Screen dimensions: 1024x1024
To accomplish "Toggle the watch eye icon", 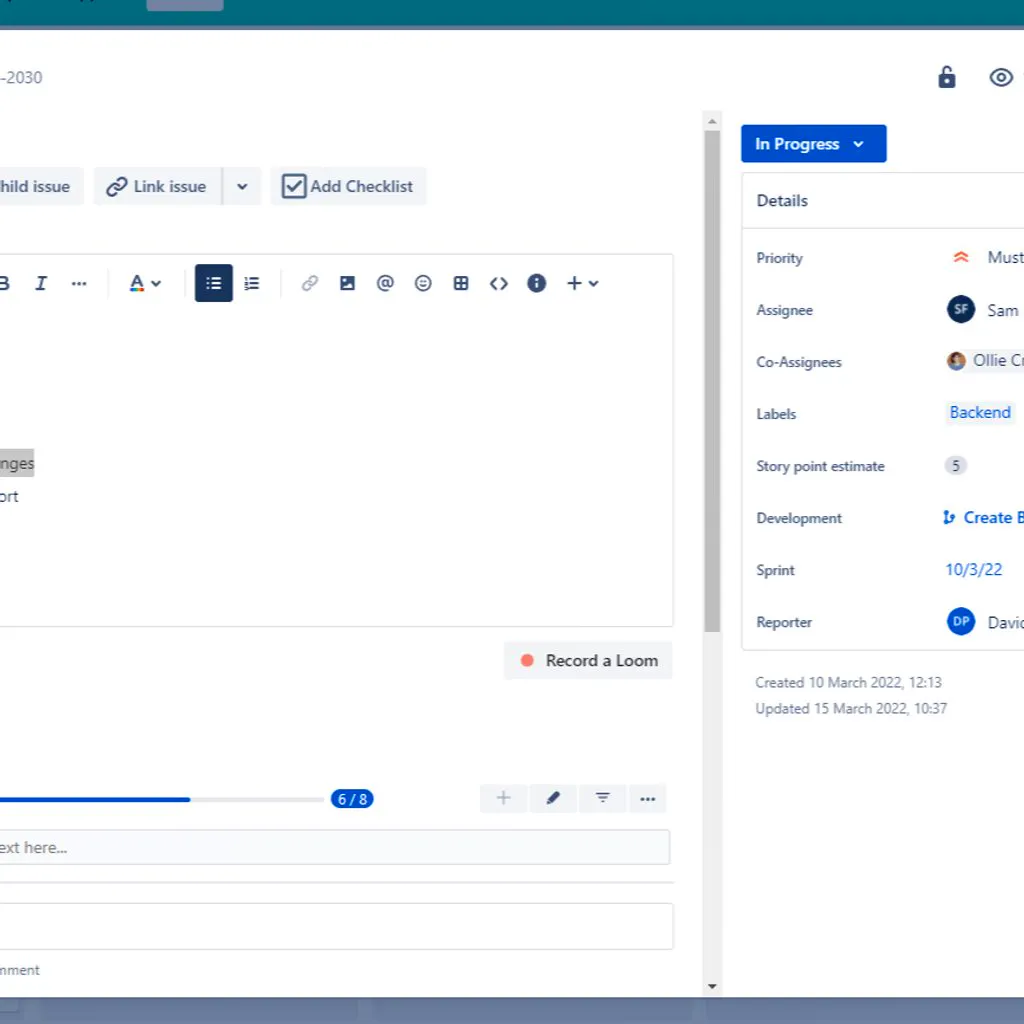I will pyautogui.click(x=1000, y=77).
